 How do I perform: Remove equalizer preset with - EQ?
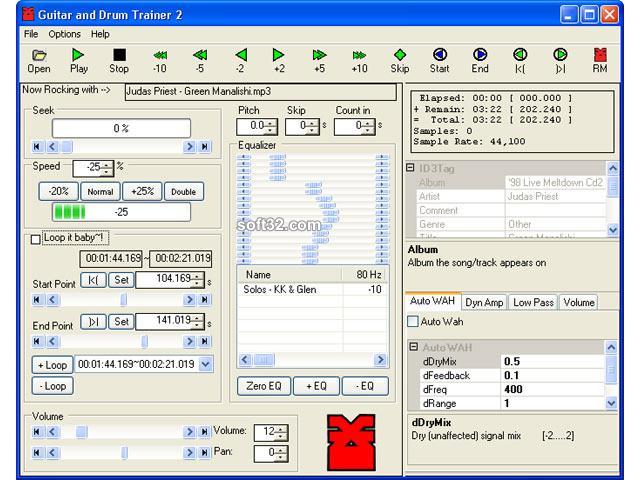click(x=365, y=386)
